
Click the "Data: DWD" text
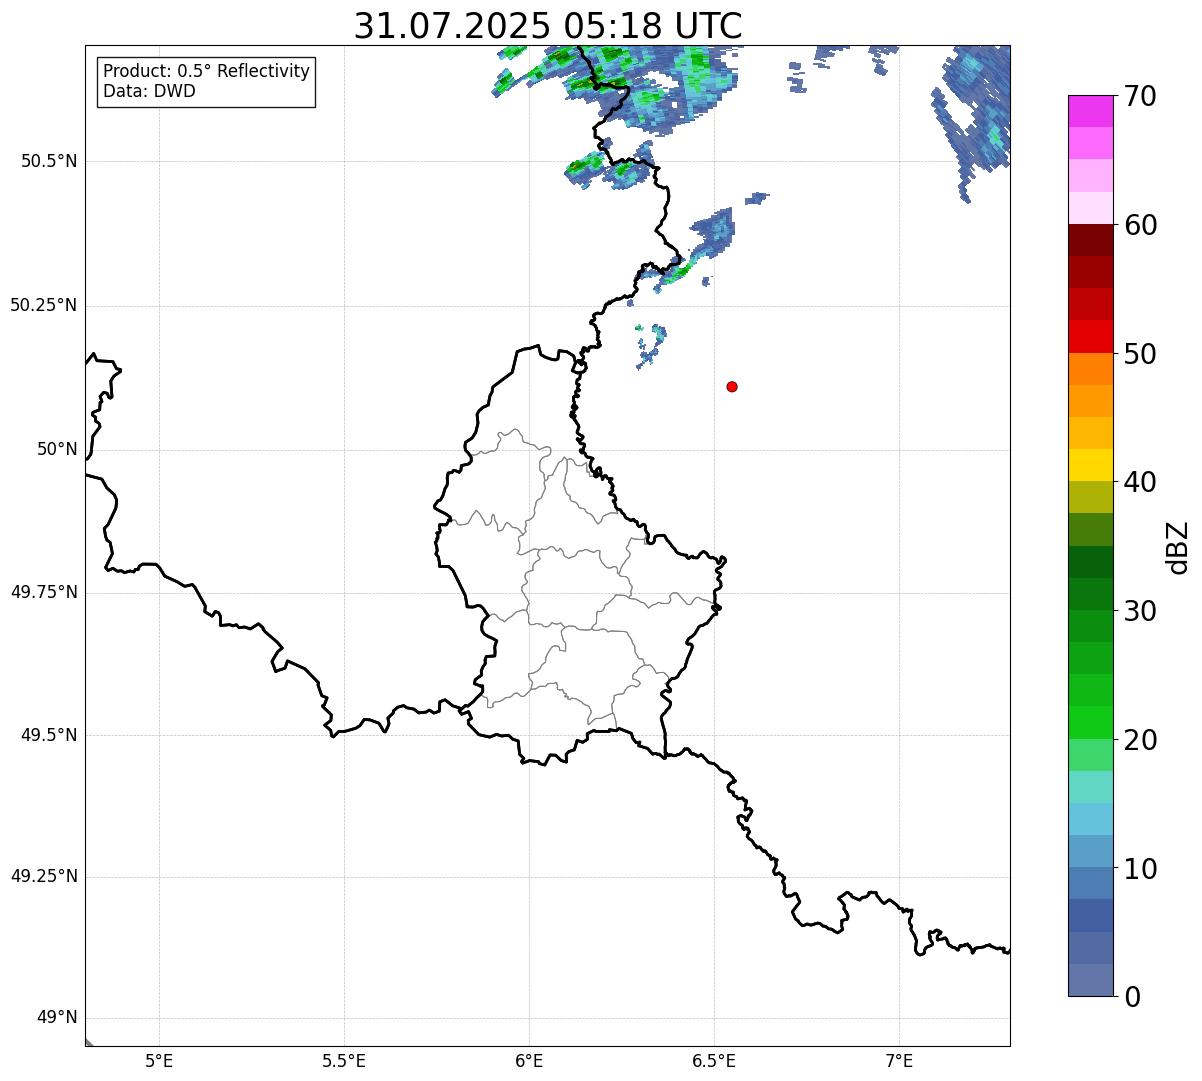149,91
